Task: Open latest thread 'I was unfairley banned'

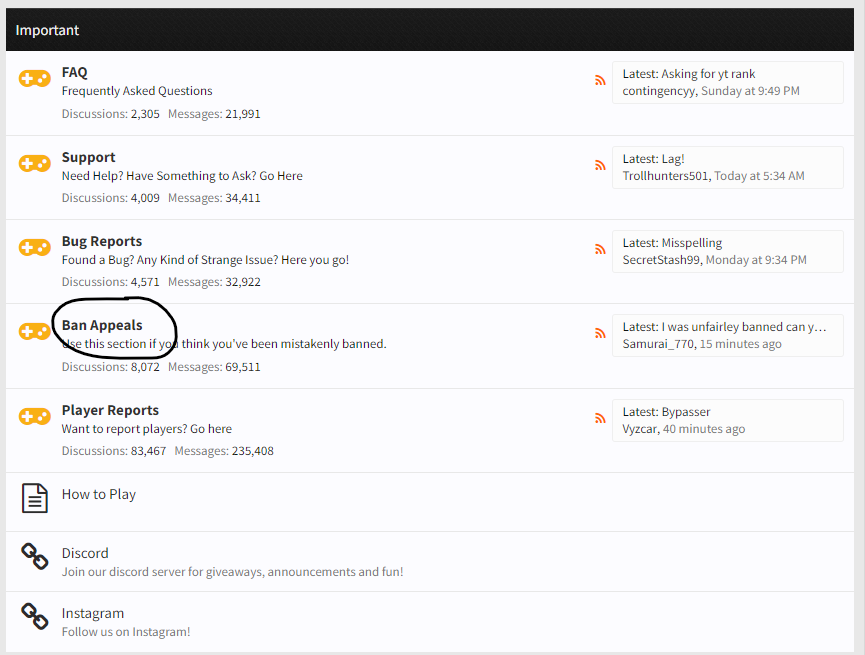Action: coord(744,327)
